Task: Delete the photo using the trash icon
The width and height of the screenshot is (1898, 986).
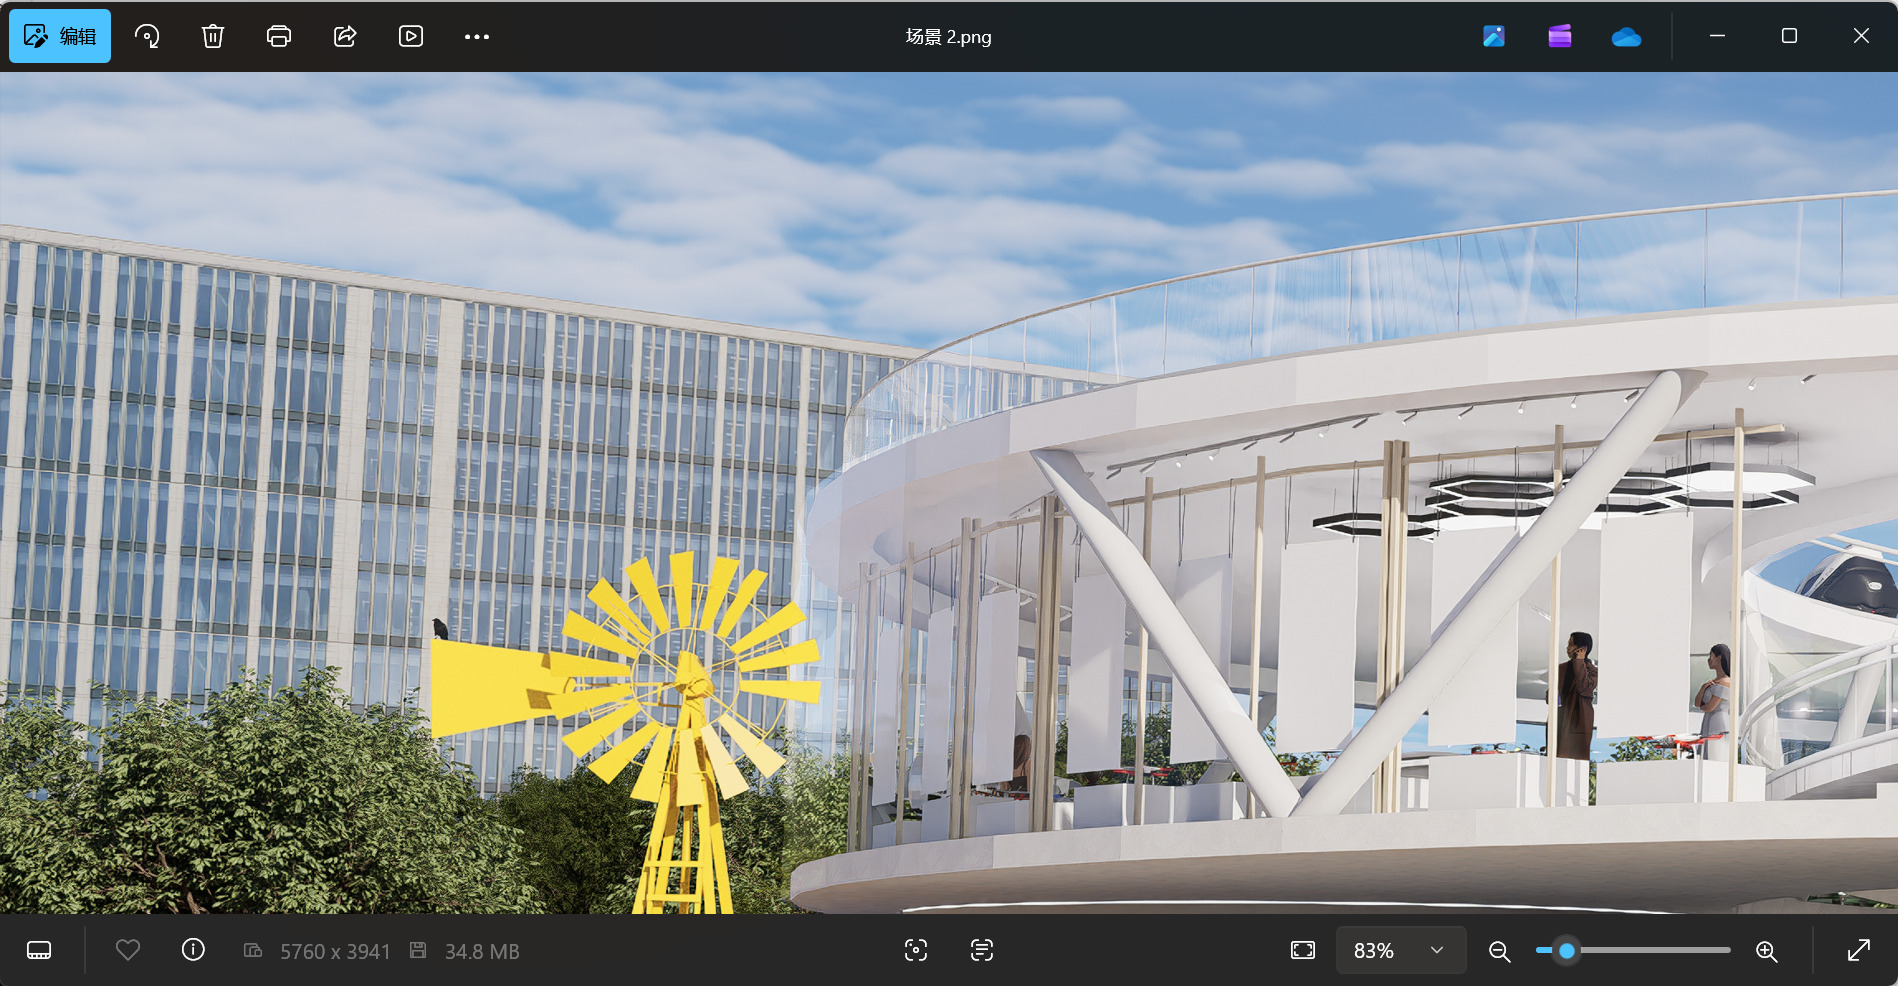Action: point(213,37)
